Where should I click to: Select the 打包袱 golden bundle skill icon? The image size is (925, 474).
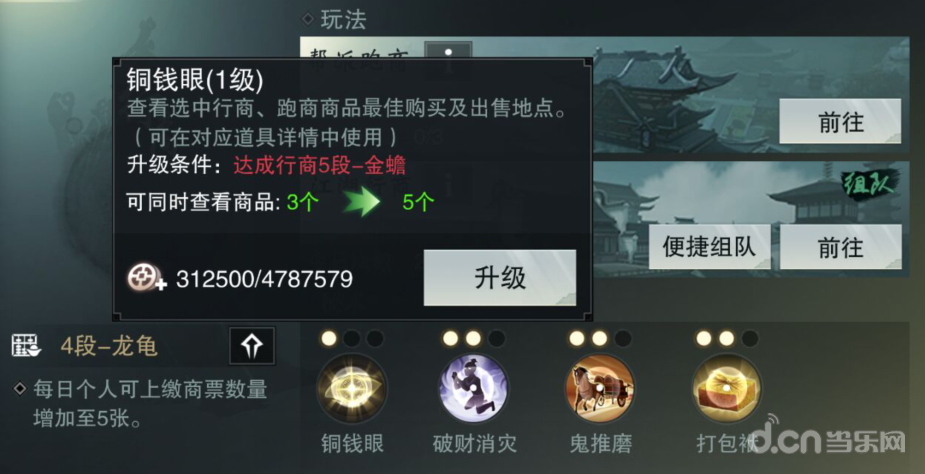[727, 388]
